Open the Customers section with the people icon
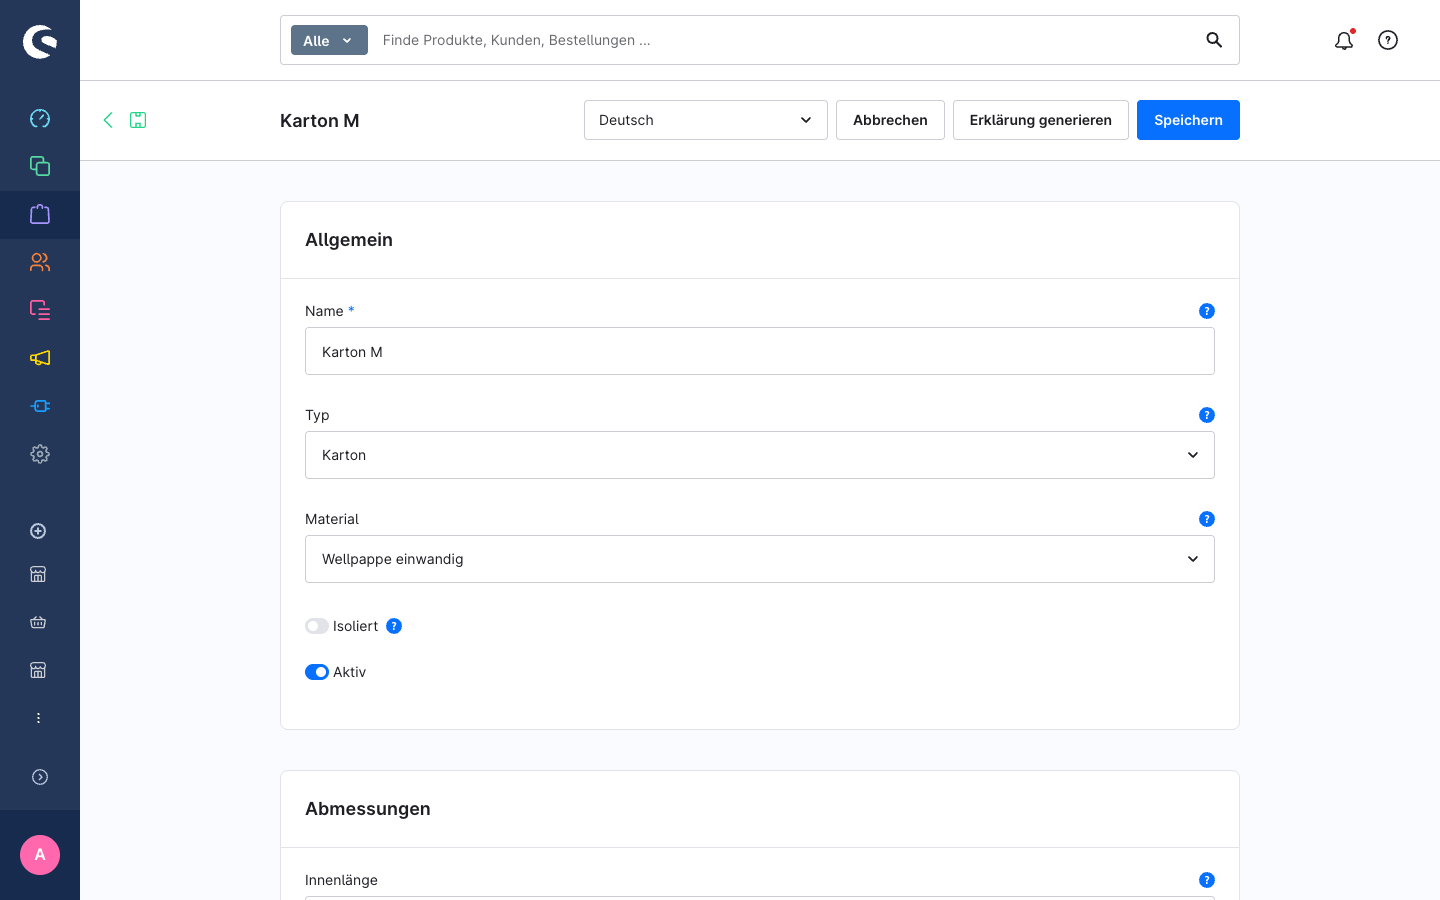1440x900 pixels. point(40,262)
